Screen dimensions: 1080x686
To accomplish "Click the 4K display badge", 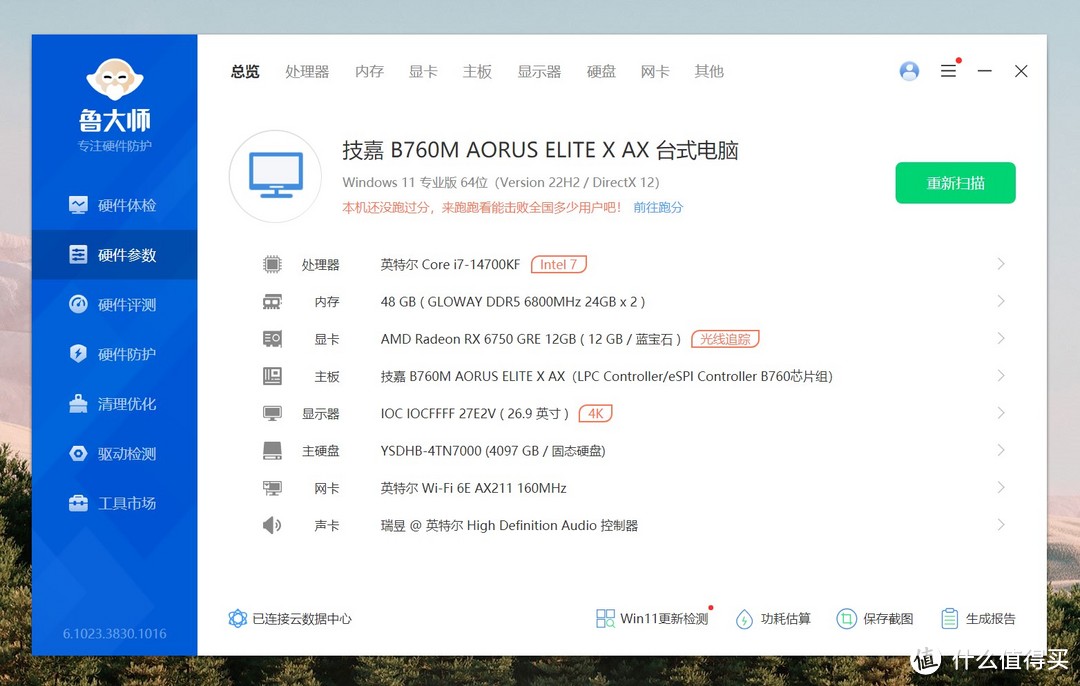I will pyautogui.click(x=596, y=413).
